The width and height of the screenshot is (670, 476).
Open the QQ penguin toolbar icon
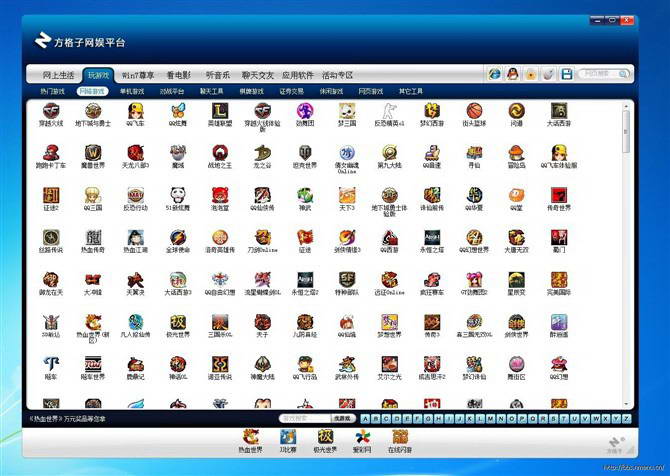click(x=513, y=74)
